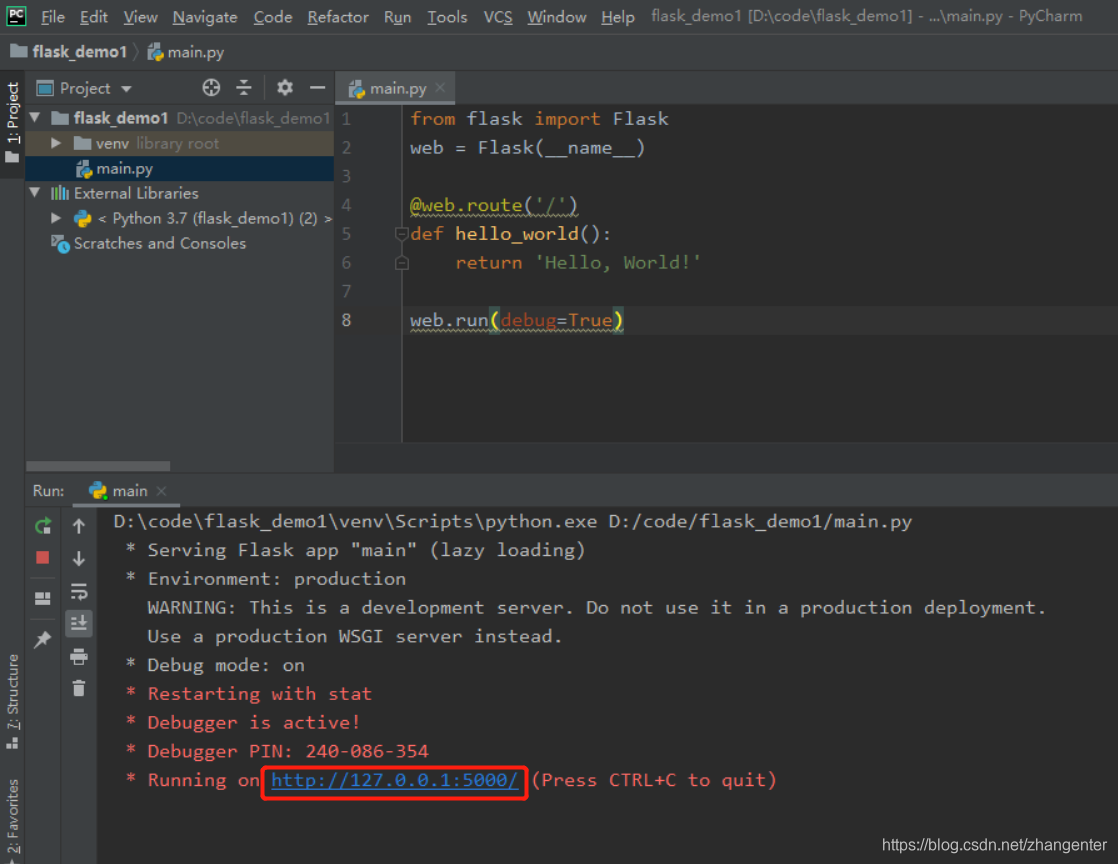The width and height of the screenshot is (1118, 864).
Task: Collapse all in Project panel toolbar
Action: tap(244, 88)
